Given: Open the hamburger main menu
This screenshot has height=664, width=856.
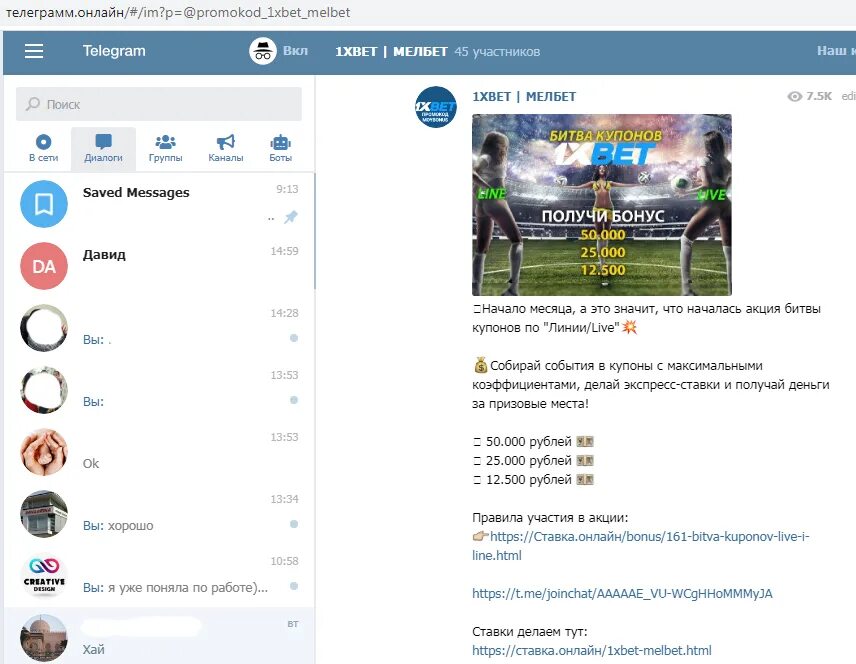Looking at the screenshot, I should click(34, 51).
